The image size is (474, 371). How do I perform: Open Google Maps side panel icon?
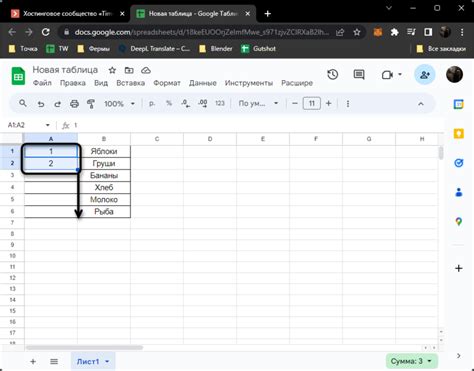click(459, 221)
